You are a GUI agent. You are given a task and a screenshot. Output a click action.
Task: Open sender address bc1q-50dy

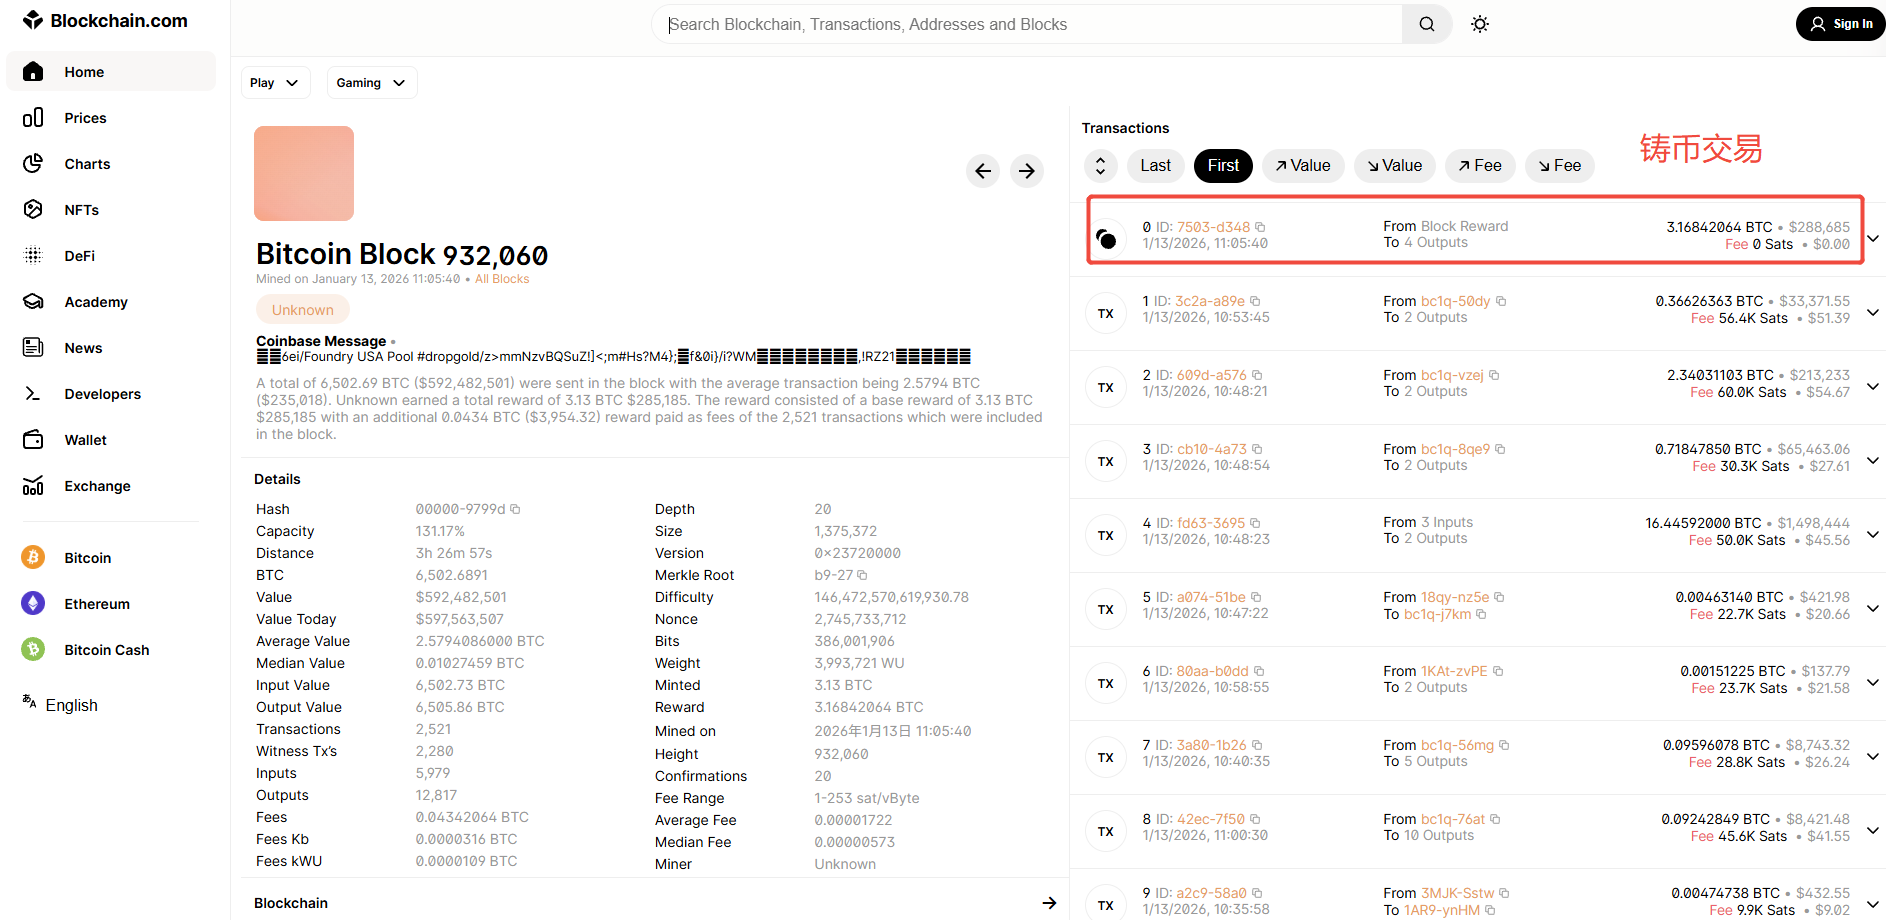pos(1455,301)
